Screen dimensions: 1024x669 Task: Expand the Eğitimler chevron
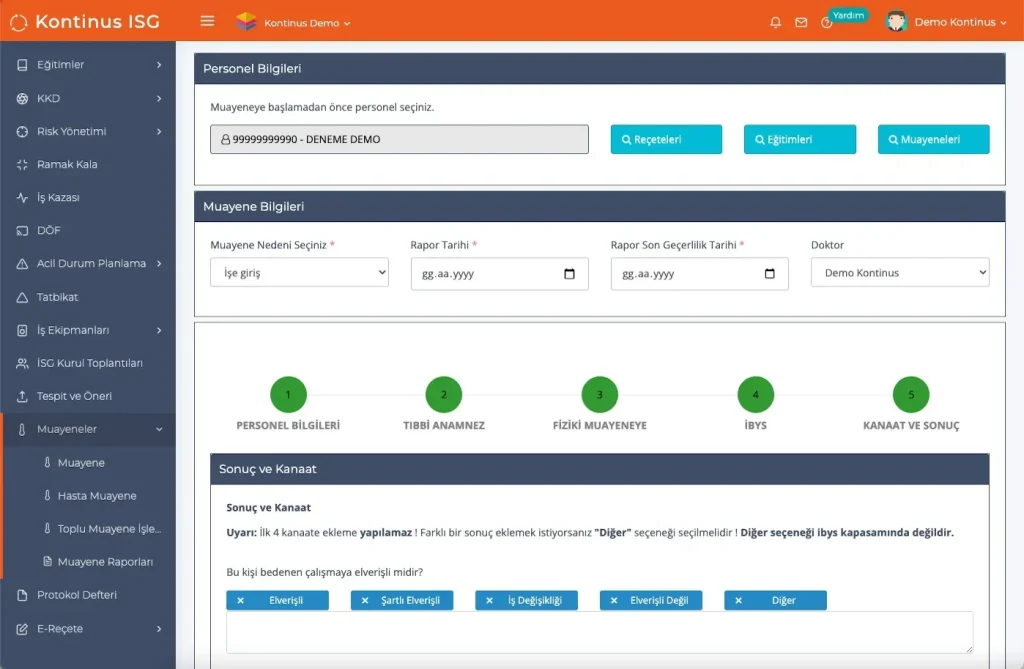pos(159,65)
